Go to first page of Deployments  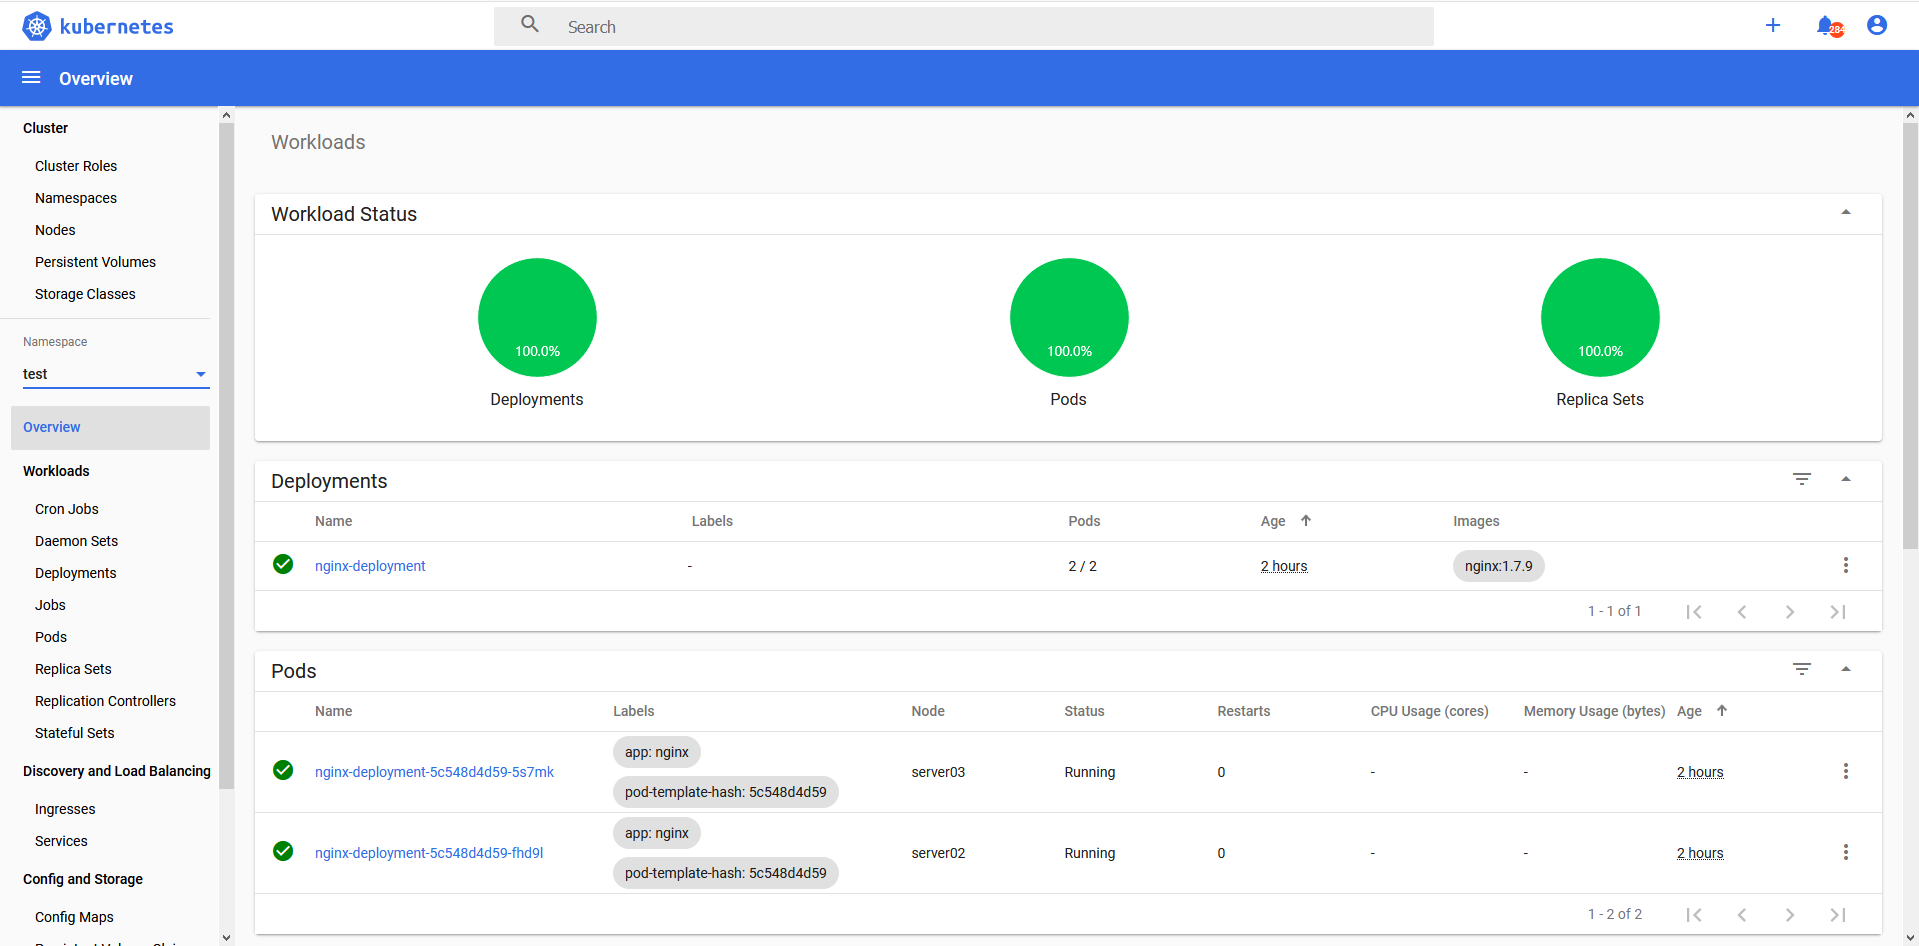click(1694, 612)
